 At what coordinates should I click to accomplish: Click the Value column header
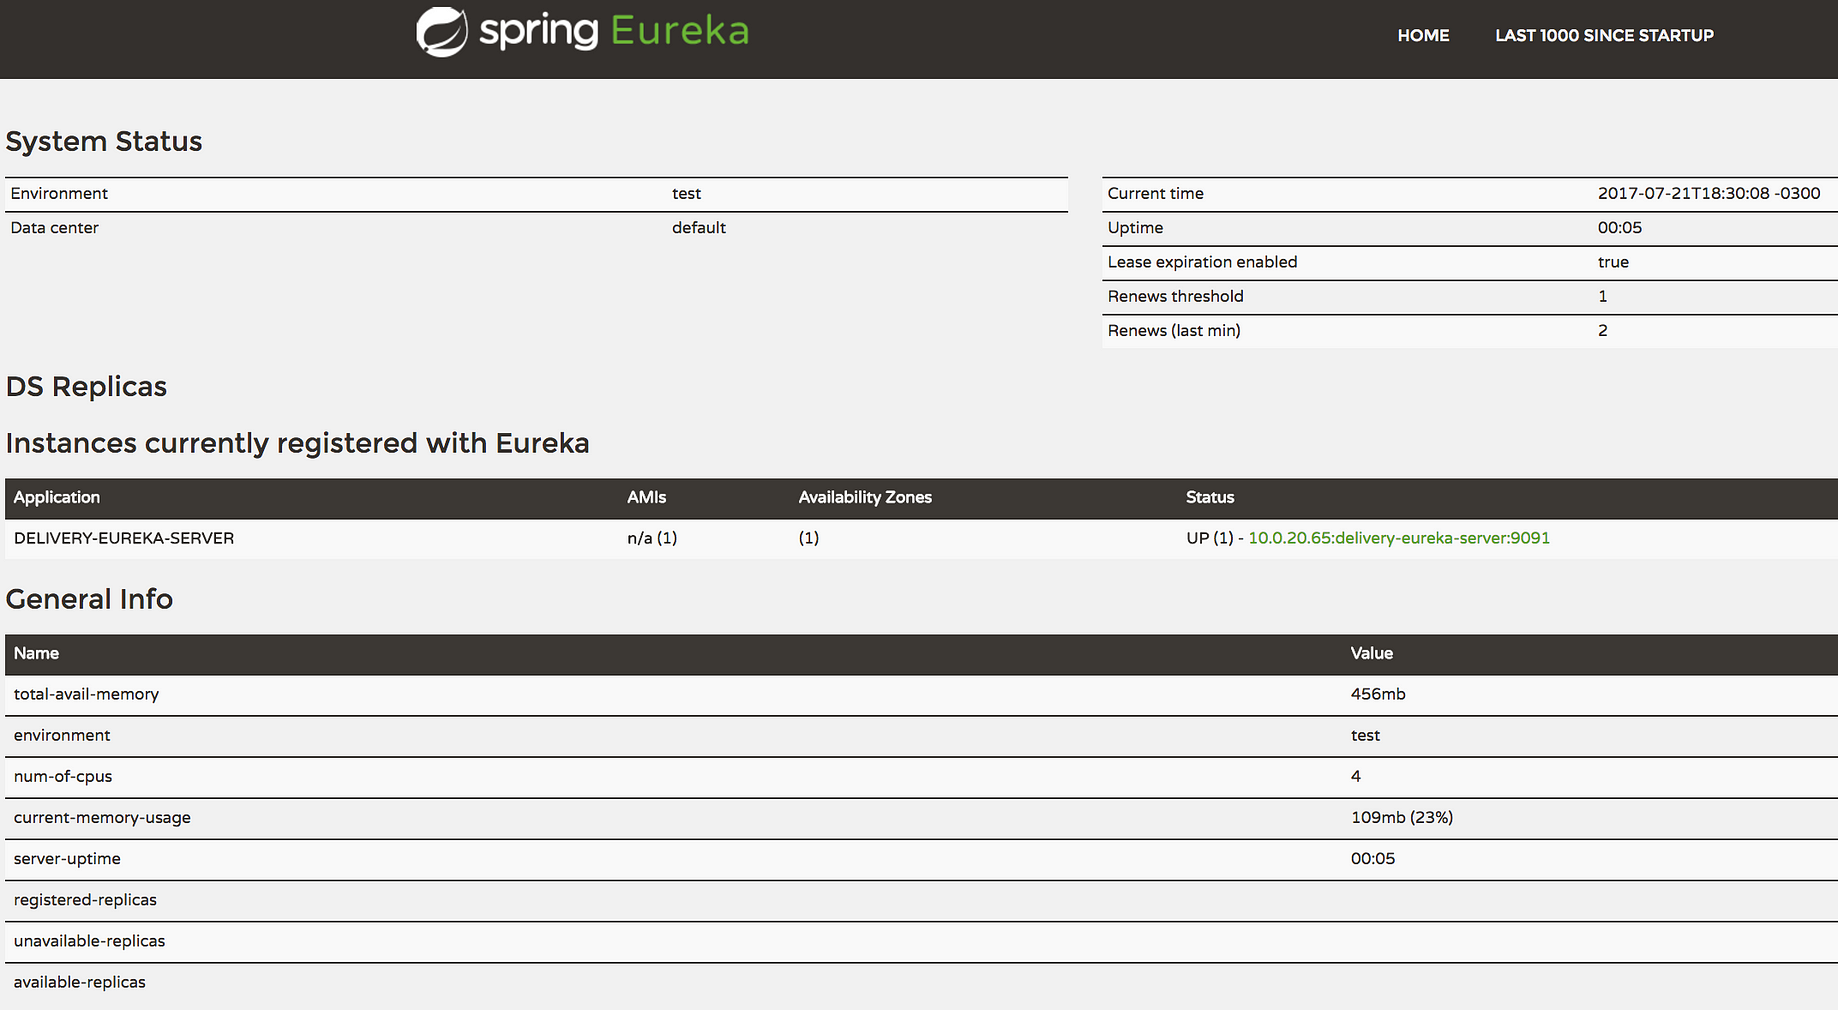[x=1372, y=653]
